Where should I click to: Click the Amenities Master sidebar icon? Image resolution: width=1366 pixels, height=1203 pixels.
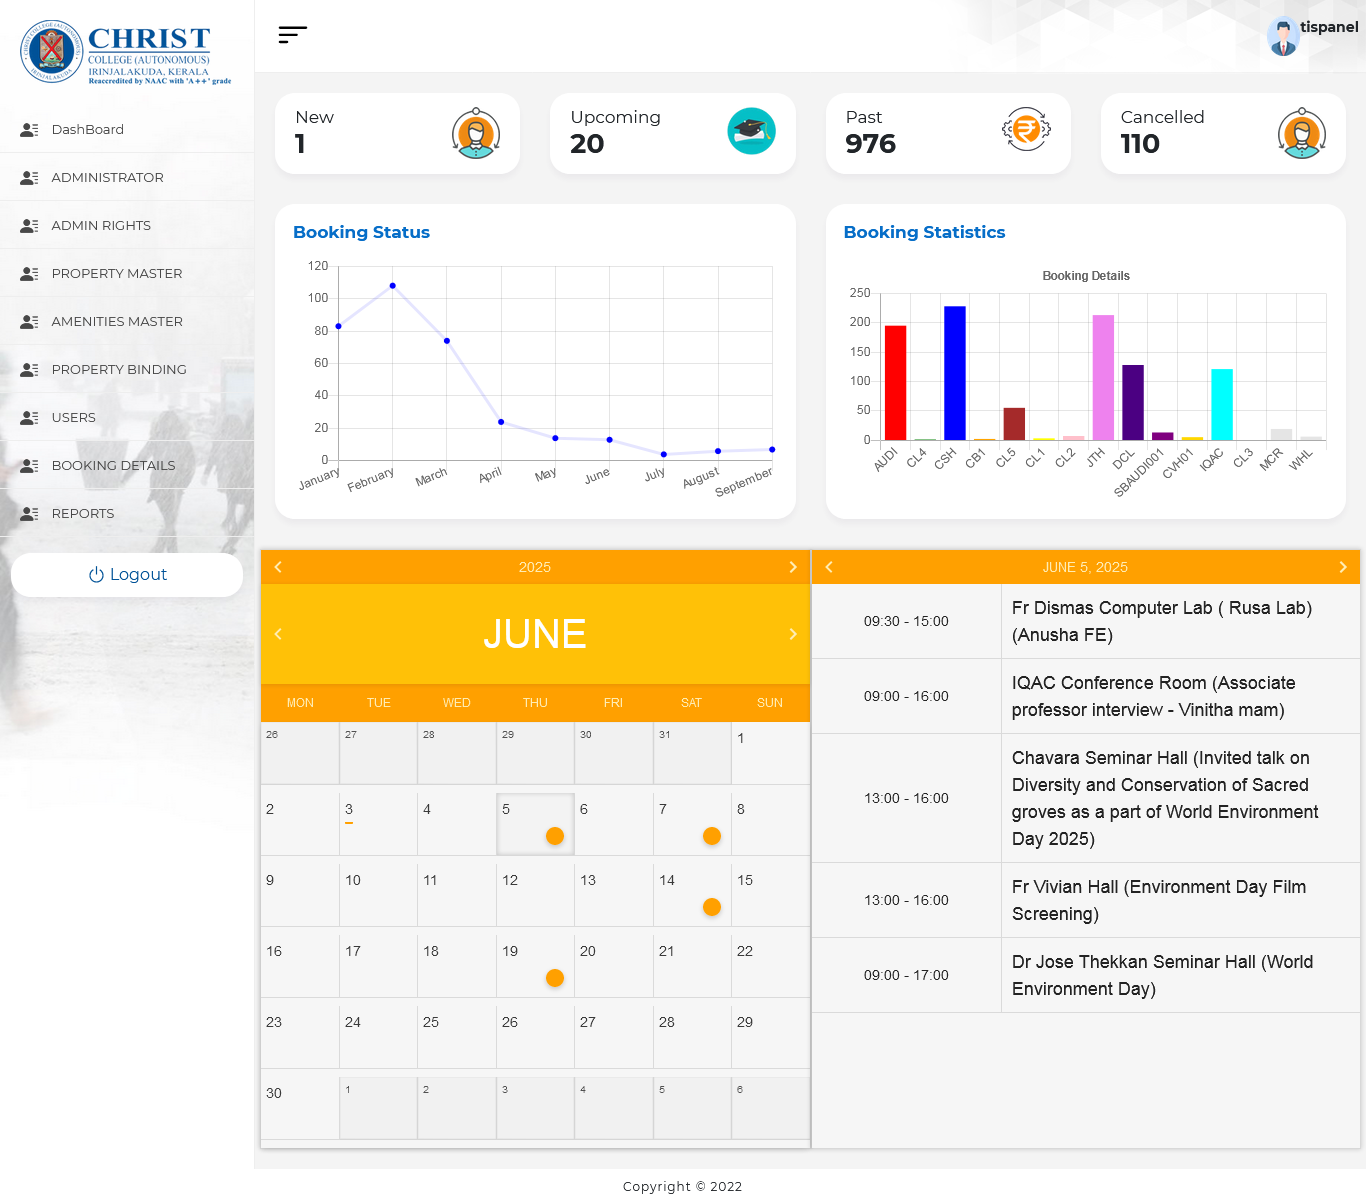[x=28, y=321]
